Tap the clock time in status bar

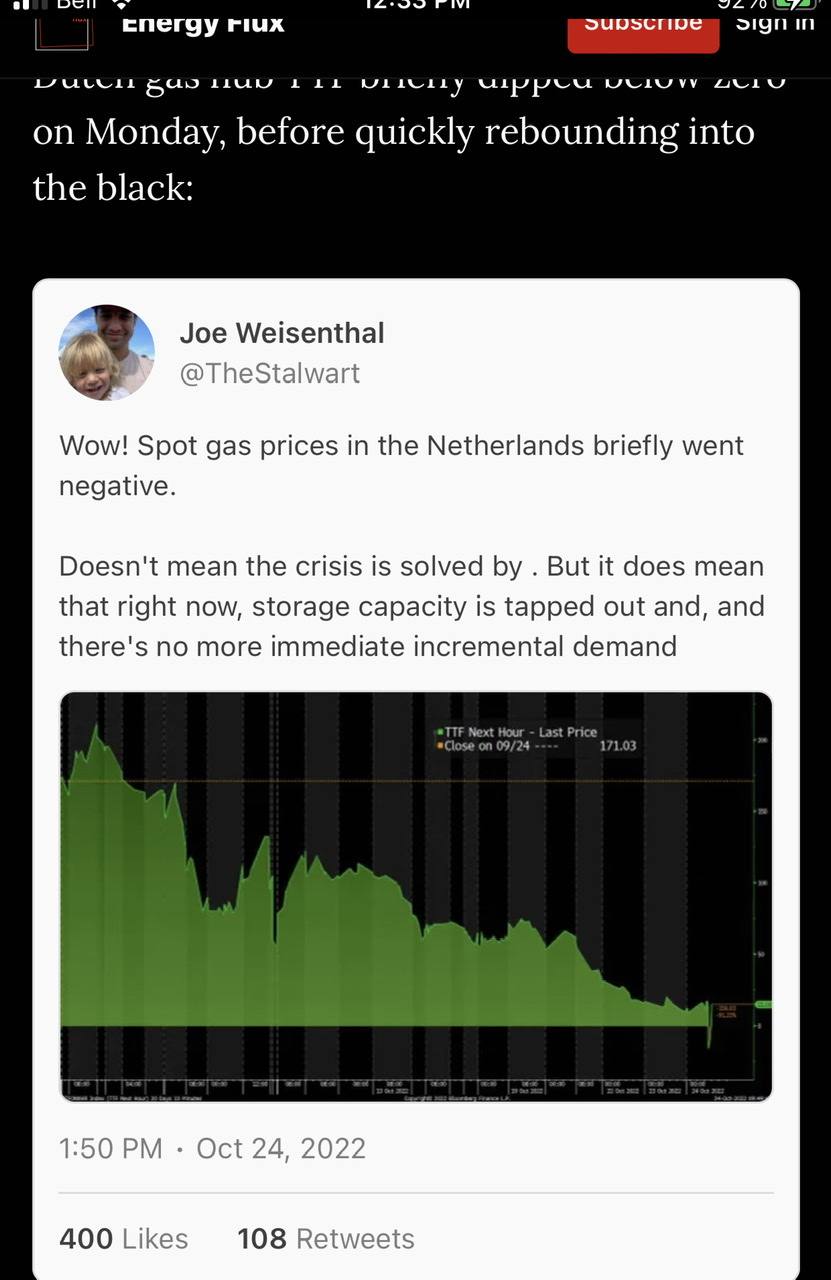(x=413, y=3)
